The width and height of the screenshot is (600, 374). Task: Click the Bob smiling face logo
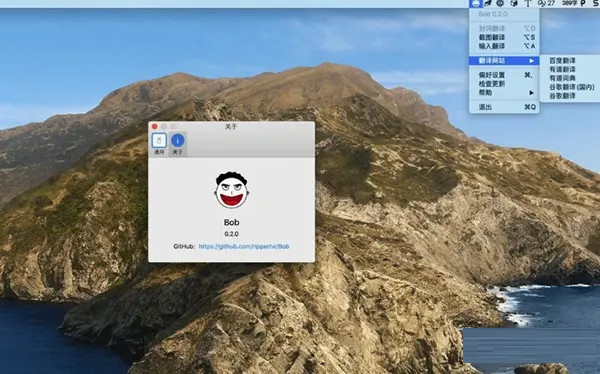coord(231,190)
